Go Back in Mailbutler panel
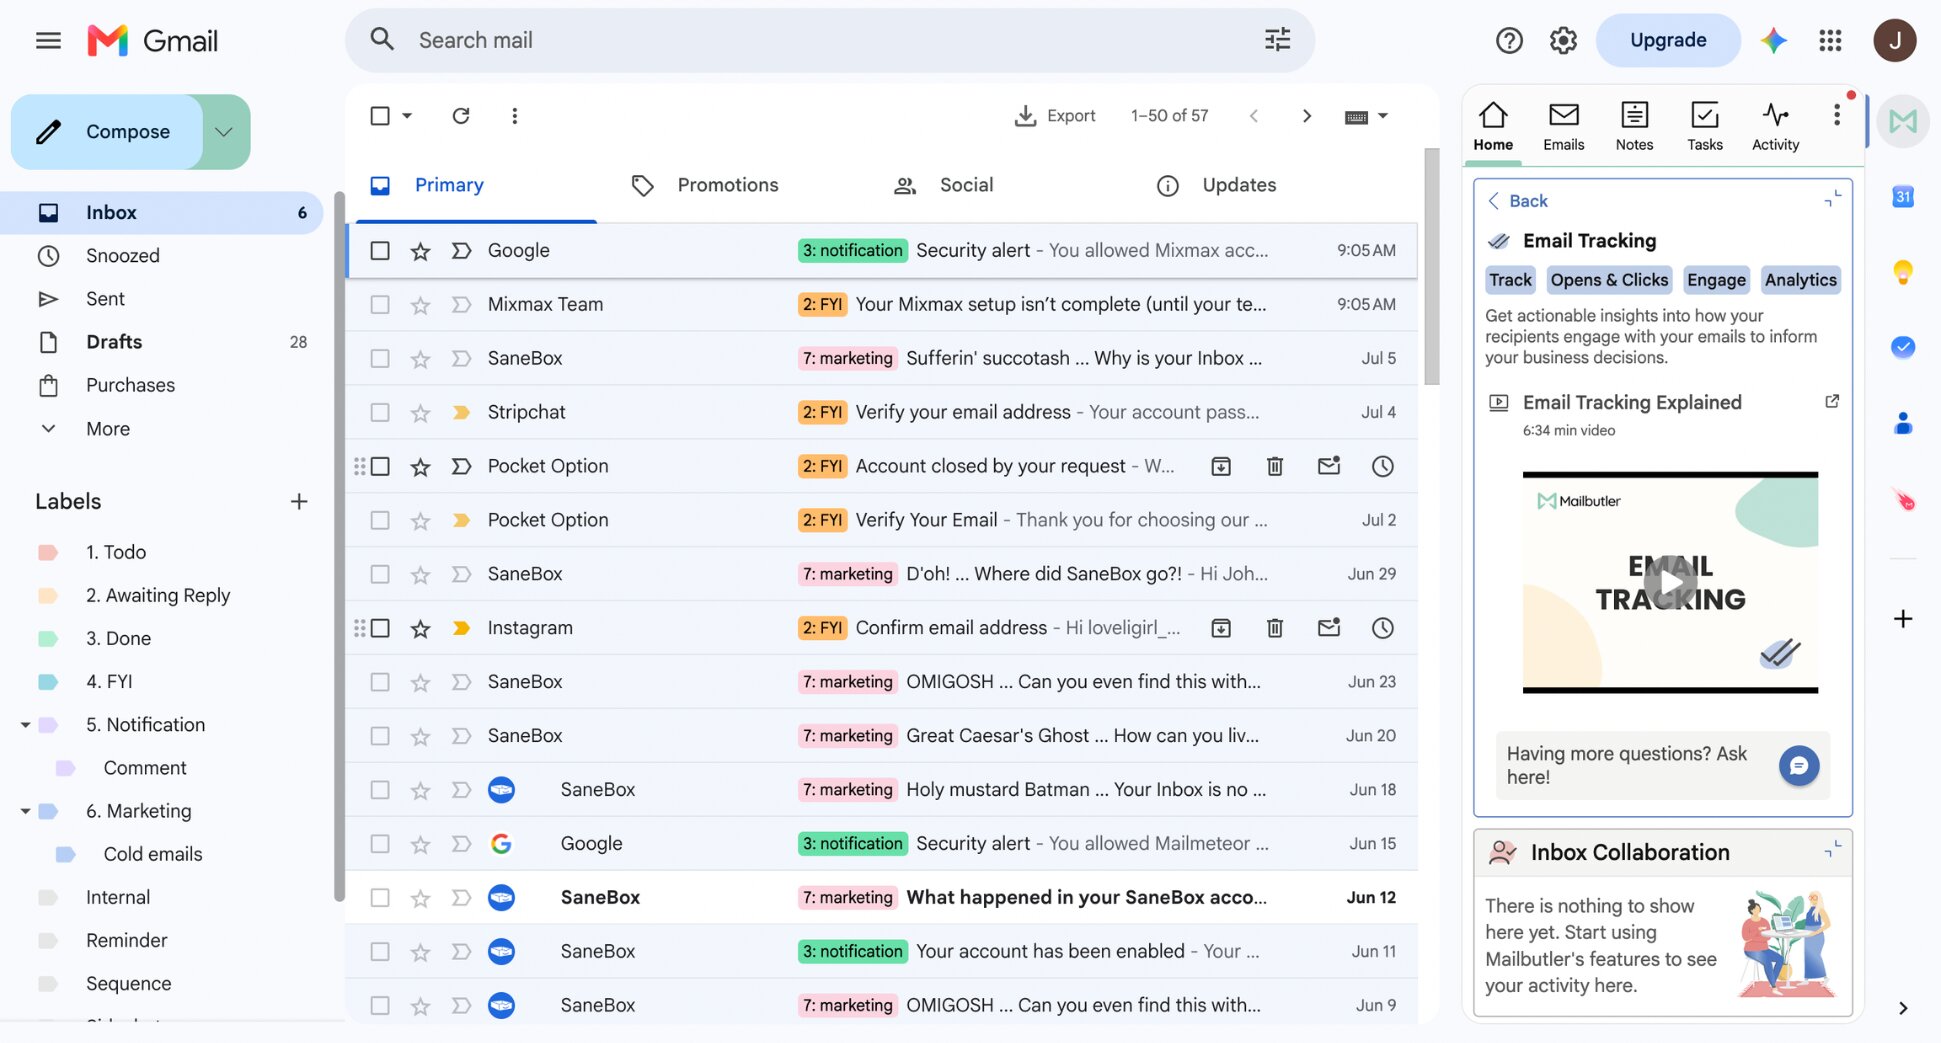 [1517, 201]
